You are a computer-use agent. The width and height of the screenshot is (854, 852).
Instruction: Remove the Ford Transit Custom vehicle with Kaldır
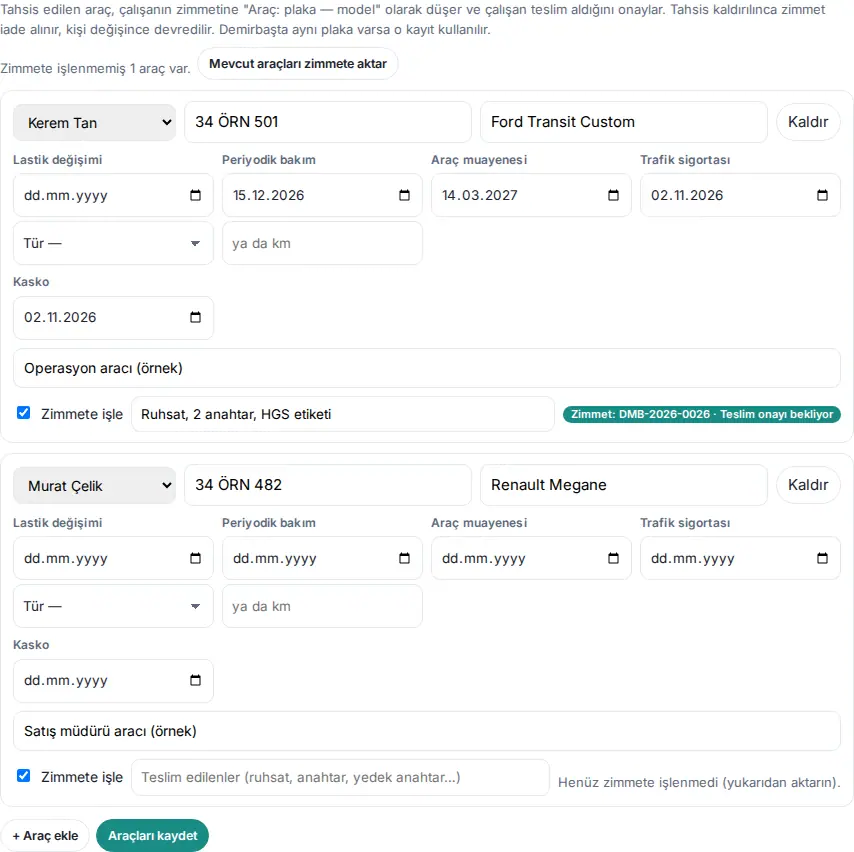coord(808,122)
